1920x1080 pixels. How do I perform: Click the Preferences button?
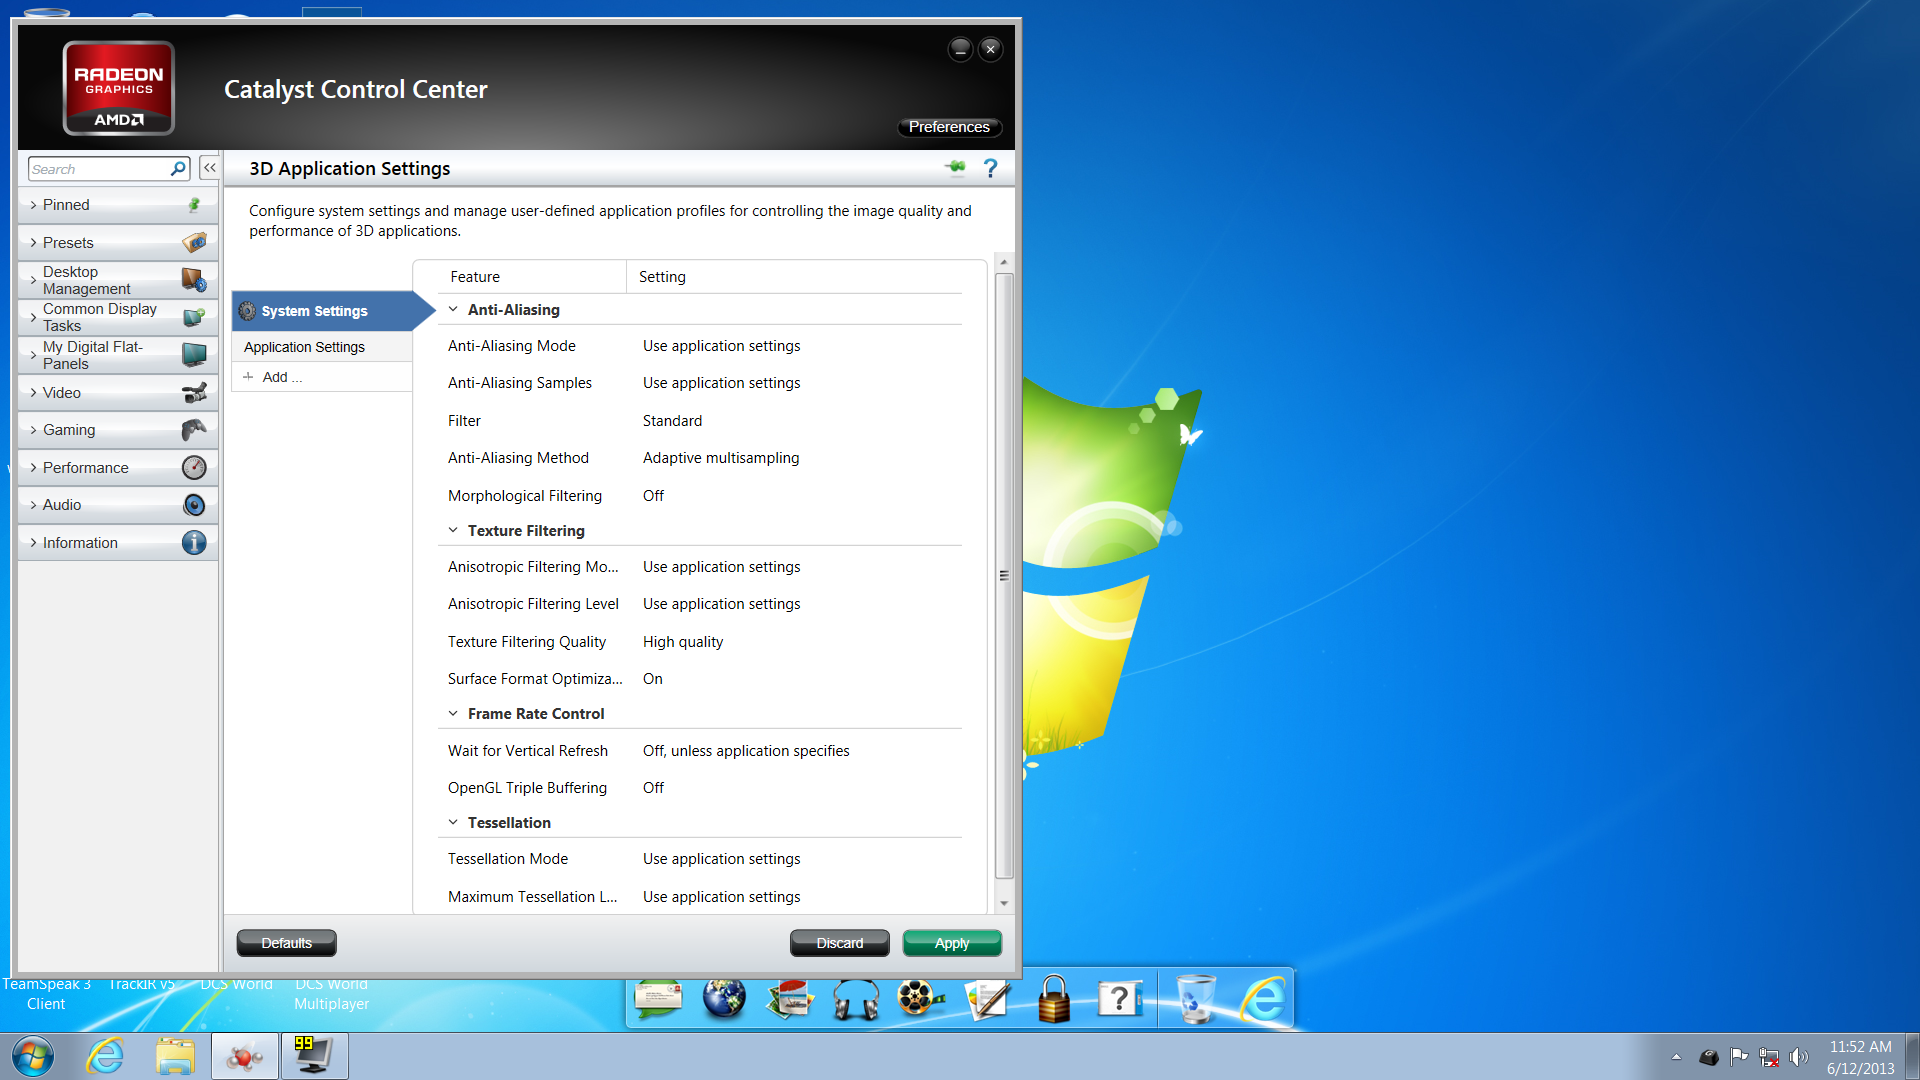click(949, 127)
